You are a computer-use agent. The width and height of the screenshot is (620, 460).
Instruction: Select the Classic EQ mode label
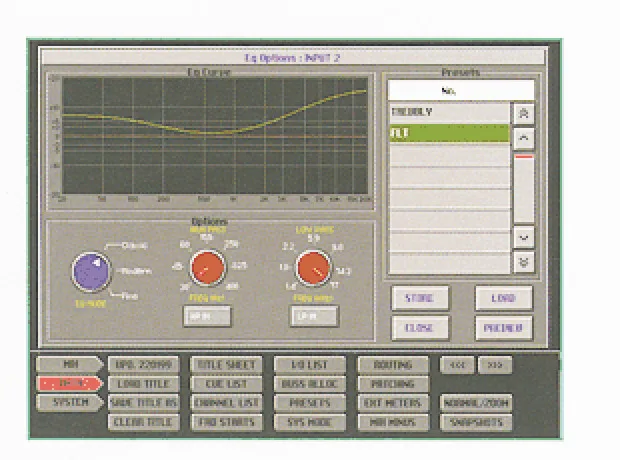(x=135, y=246)
